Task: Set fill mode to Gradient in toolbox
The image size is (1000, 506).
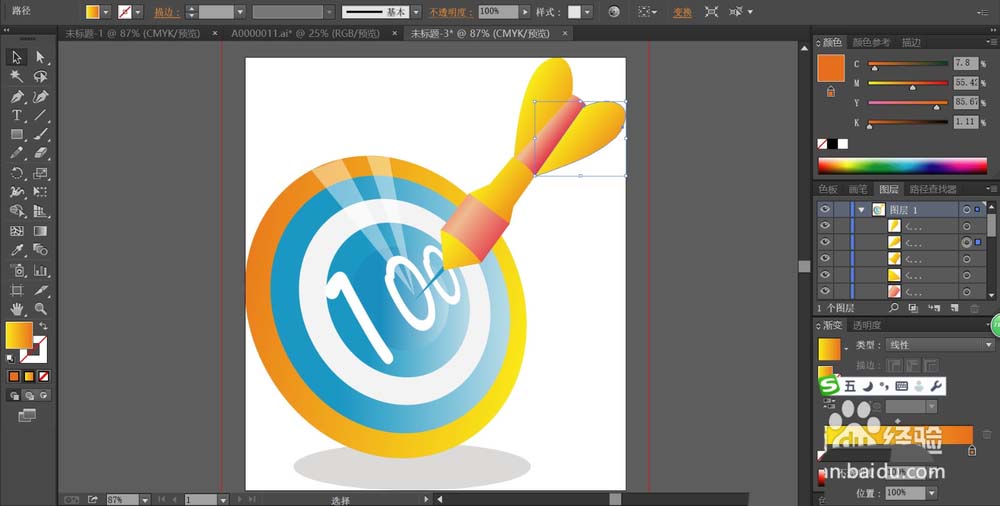Action: point(29,376)
